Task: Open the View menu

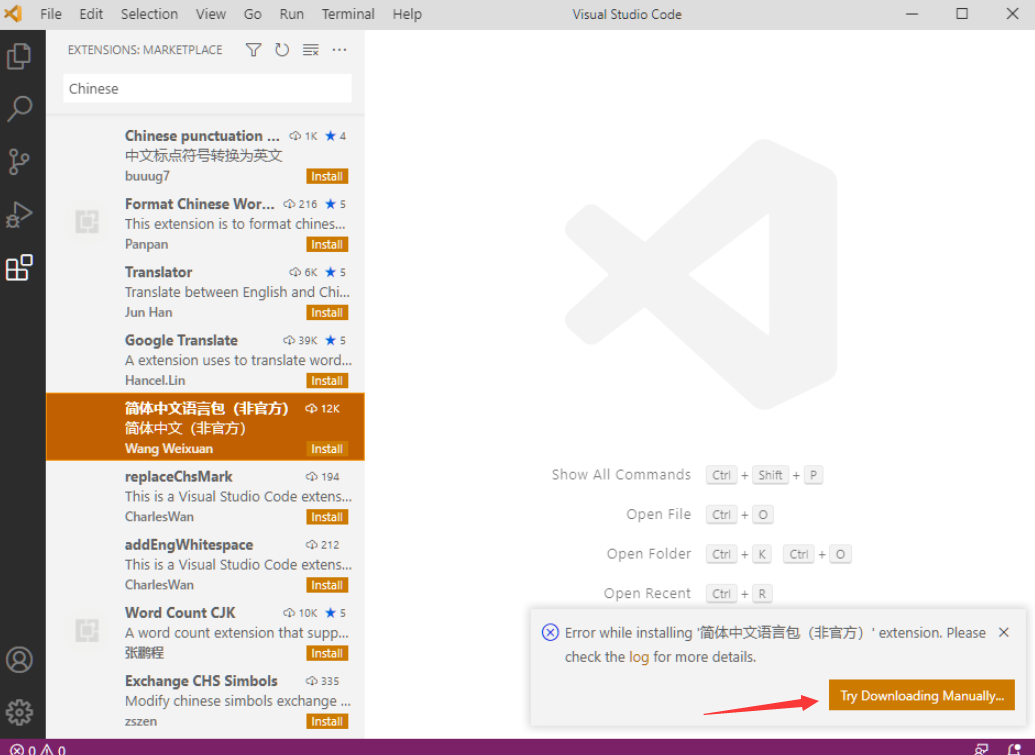Action: pos(211,14)
